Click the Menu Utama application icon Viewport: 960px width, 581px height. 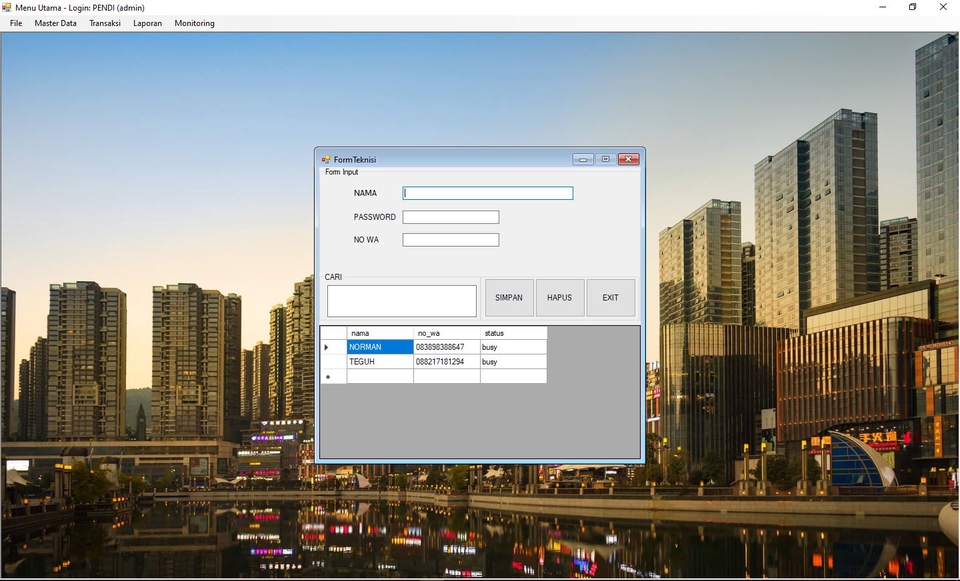pos(7,7)
